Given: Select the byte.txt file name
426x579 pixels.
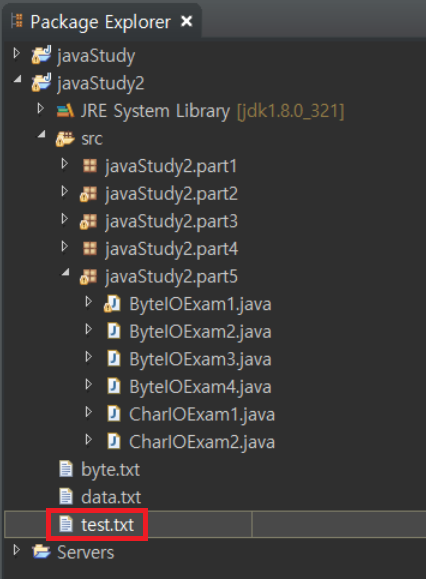Looking at the screenshot, I should point(110,470).
